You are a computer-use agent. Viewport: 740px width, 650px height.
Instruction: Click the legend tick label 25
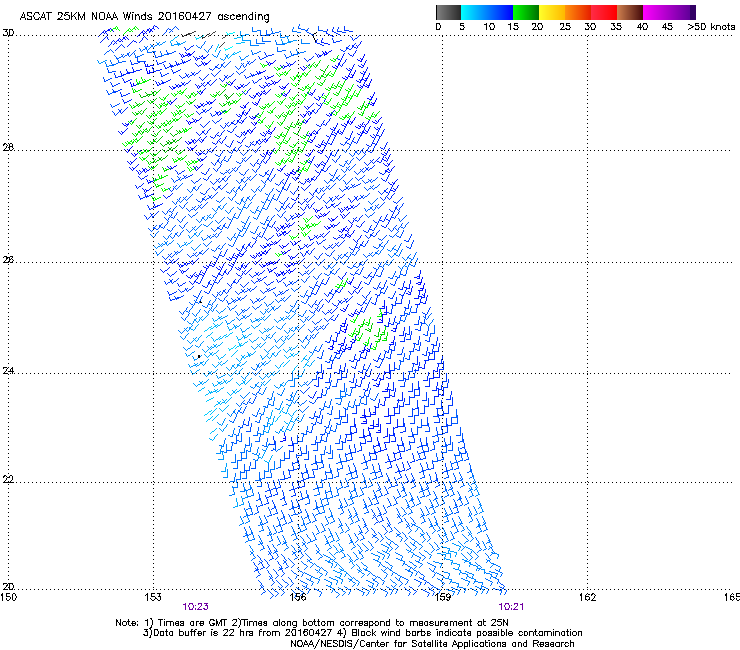tap(565, 27)
